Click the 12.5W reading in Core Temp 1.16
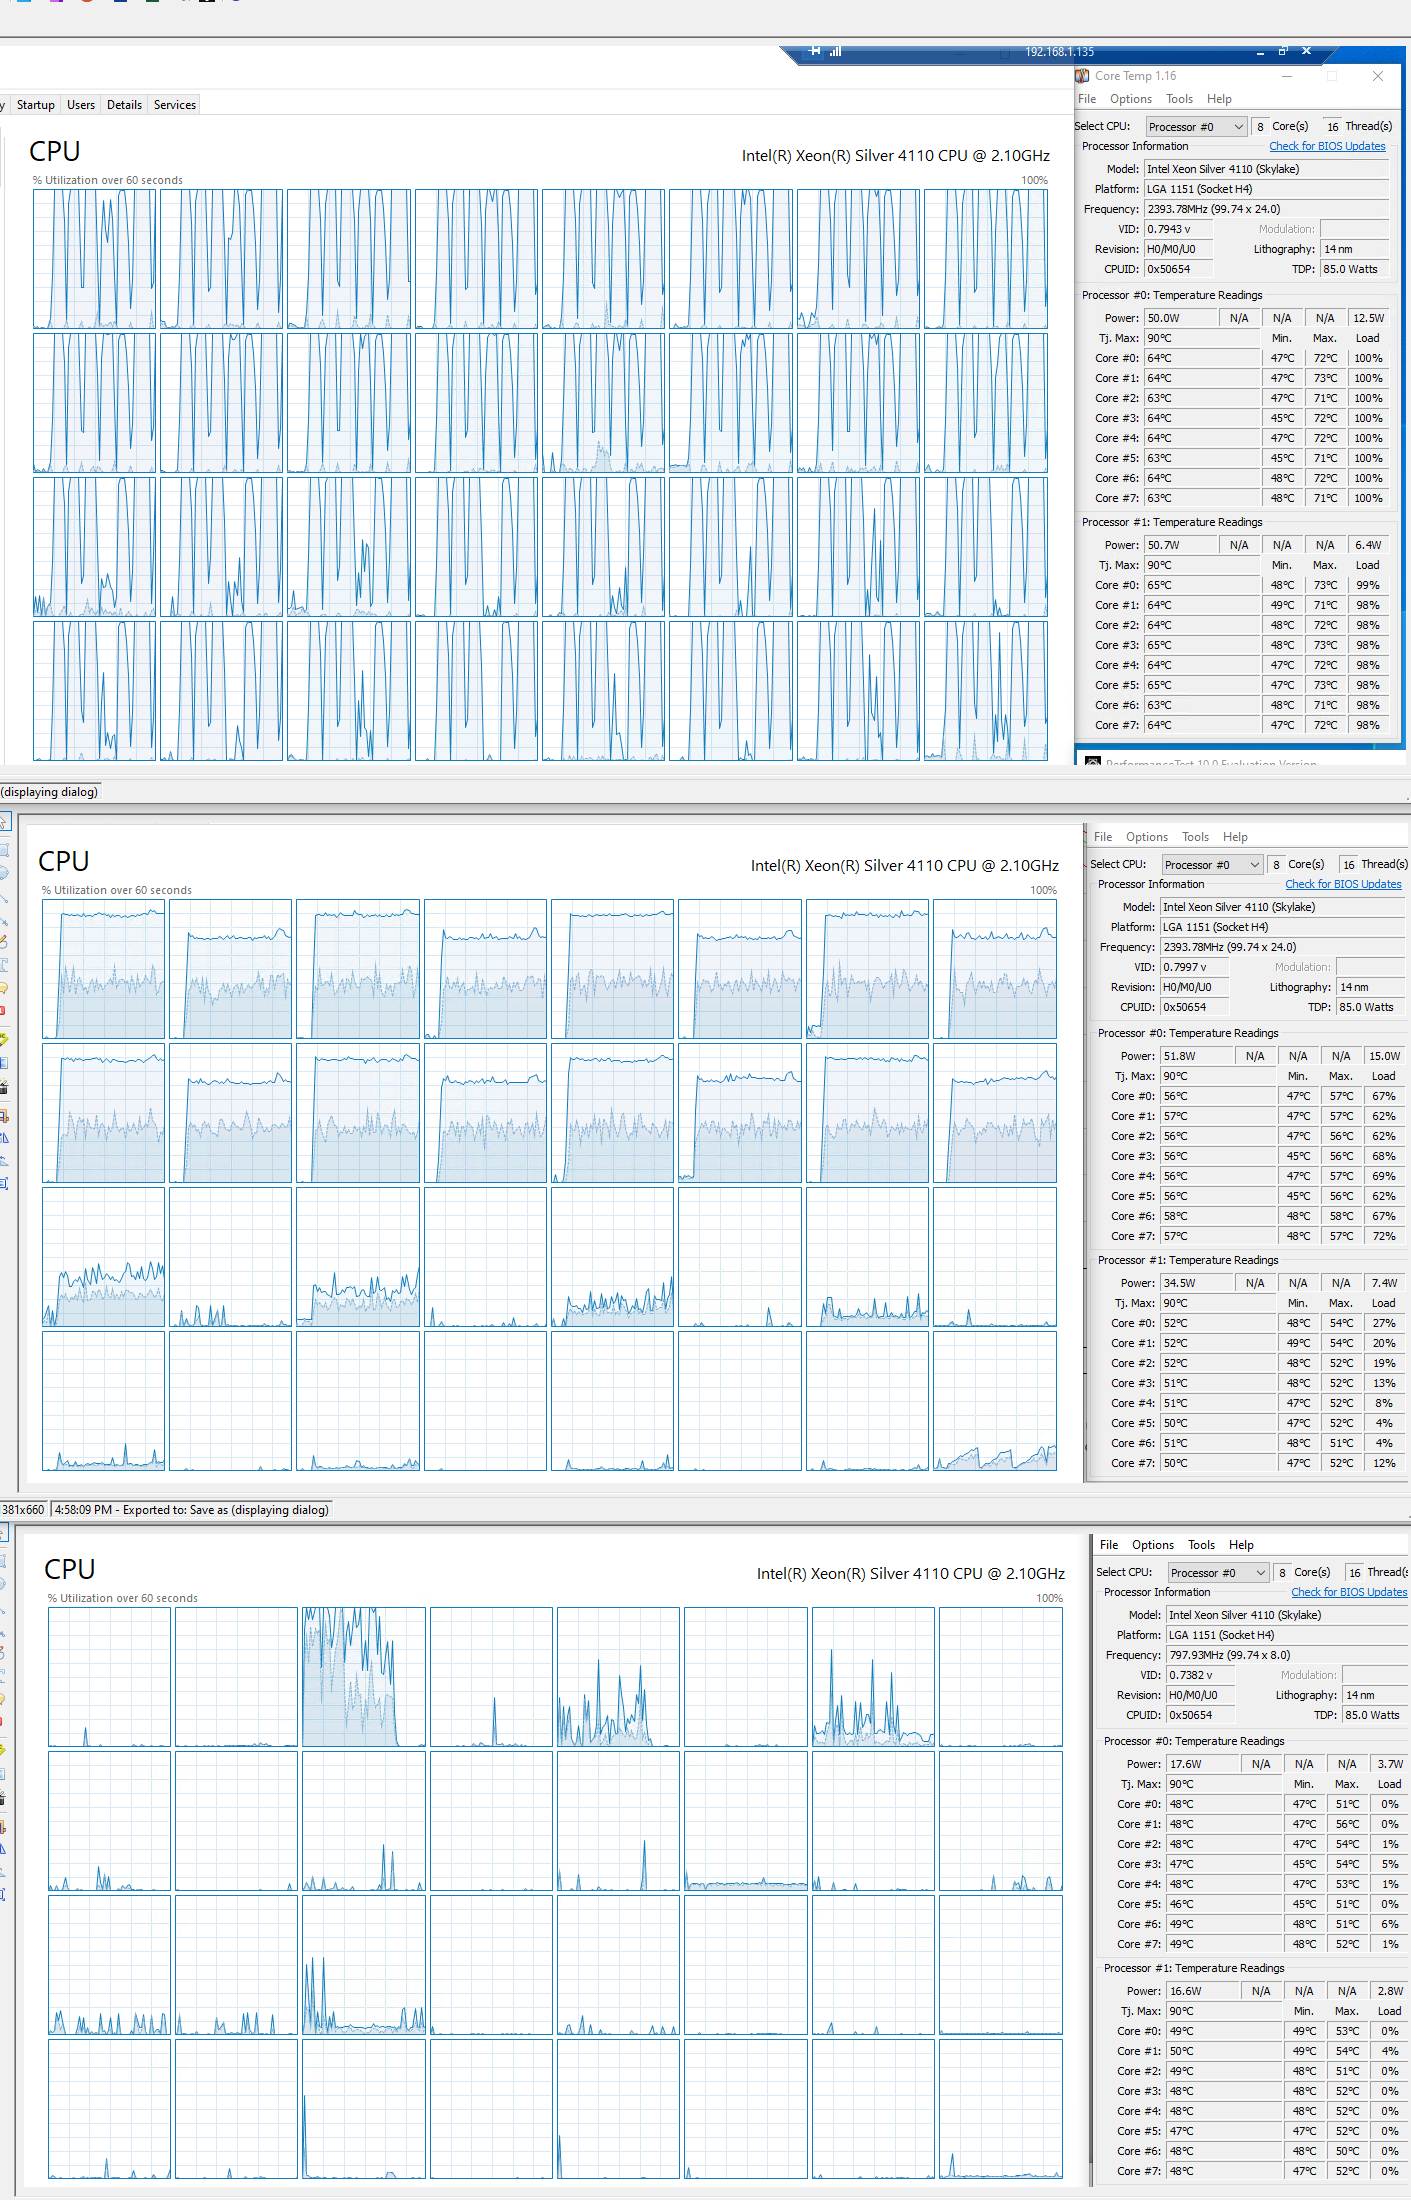 (1368, 318)
